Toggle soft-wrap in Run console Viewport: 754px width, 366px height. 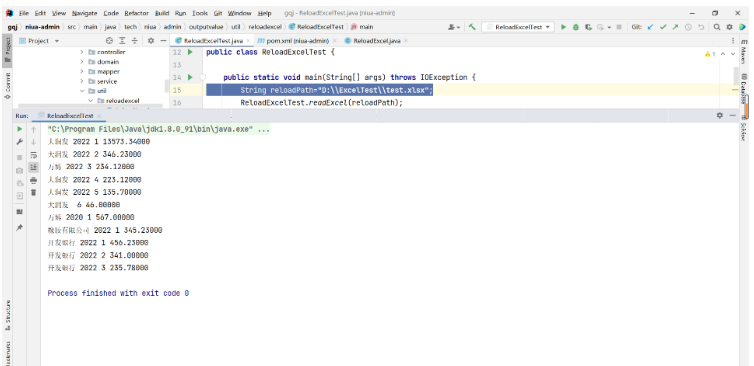click(33, 154)
